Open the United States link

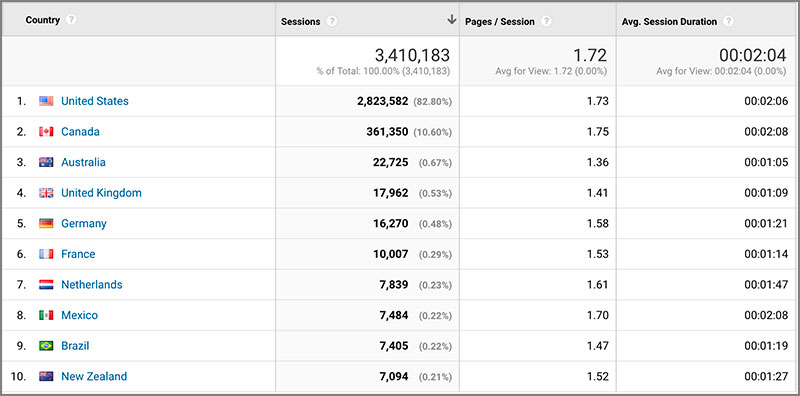click(x=95, y=101)
